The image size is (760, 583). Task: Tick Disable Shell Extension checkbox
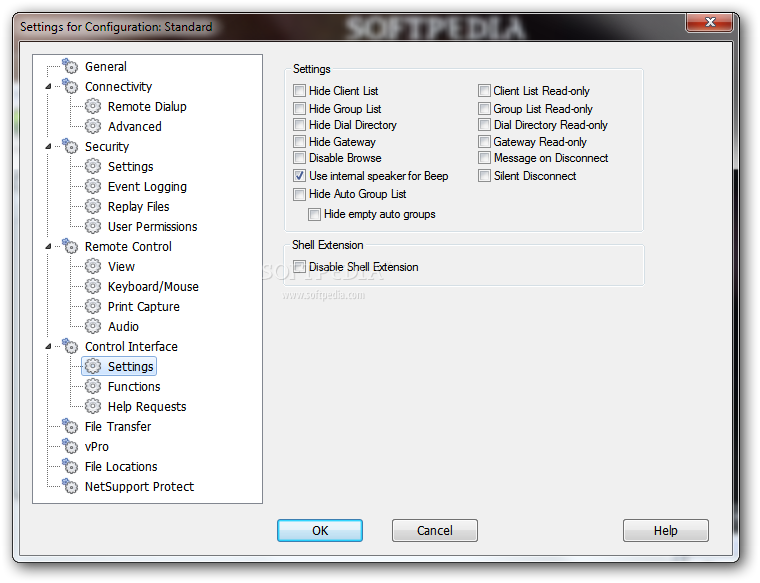pyautogui.click(x=300, y=267)
